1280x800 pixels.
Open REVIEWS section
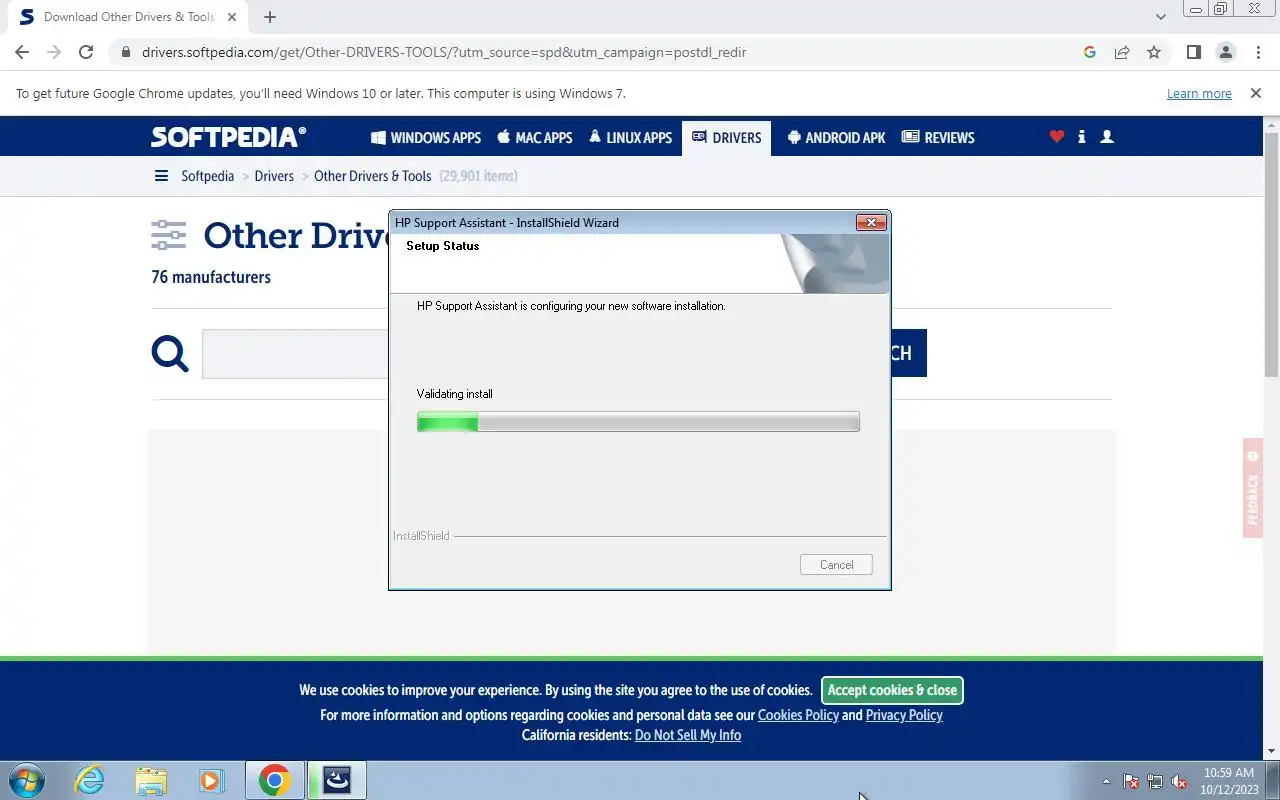[x=938, y=138]
